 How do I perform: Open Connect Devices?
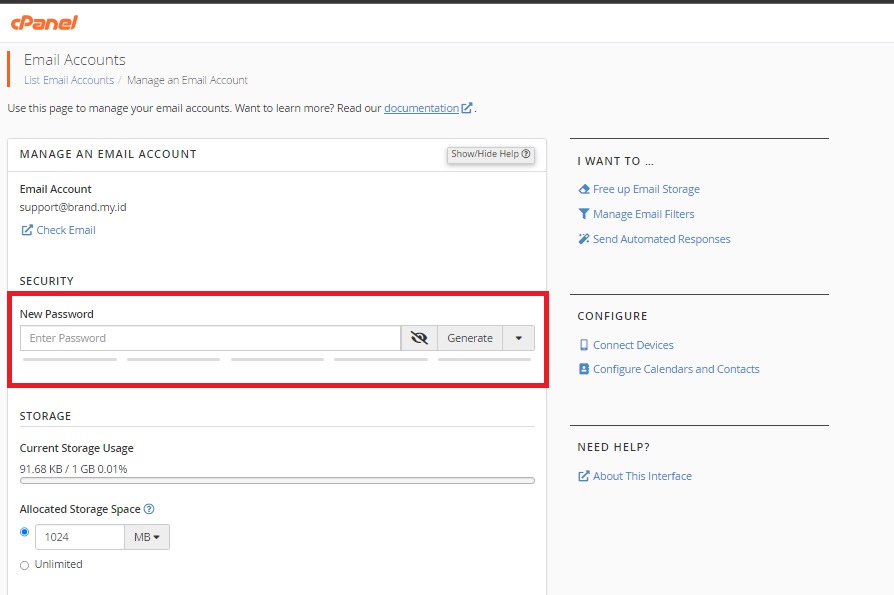633,345
